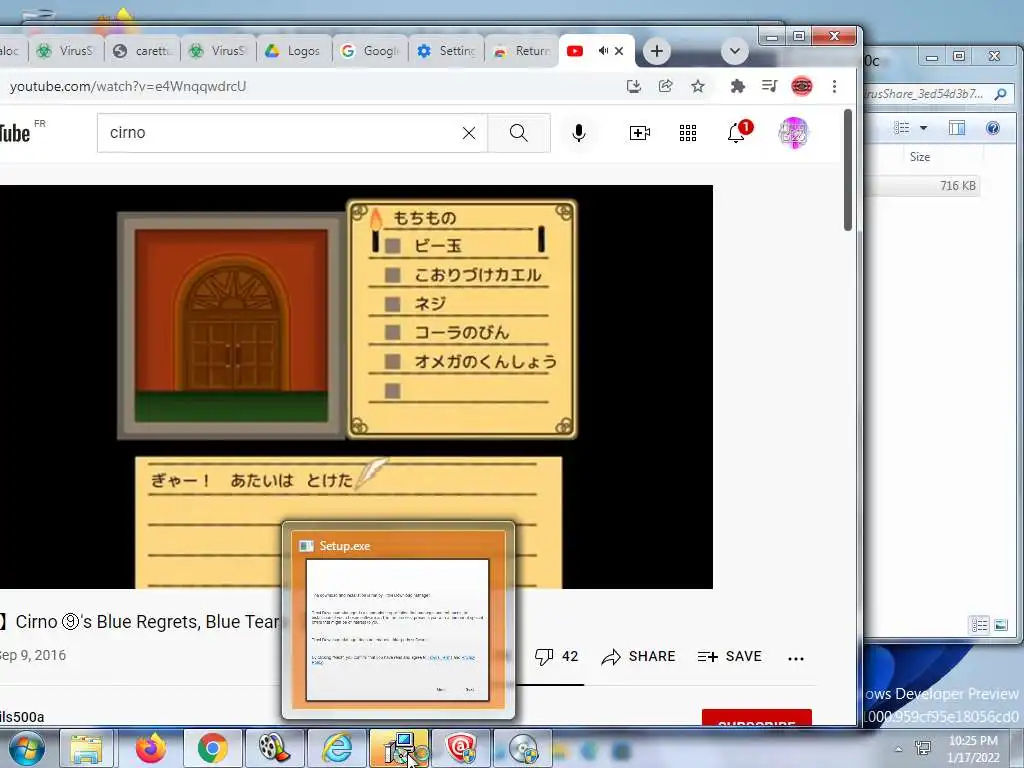Close the active YouTube tab

[x=619, y=51]
